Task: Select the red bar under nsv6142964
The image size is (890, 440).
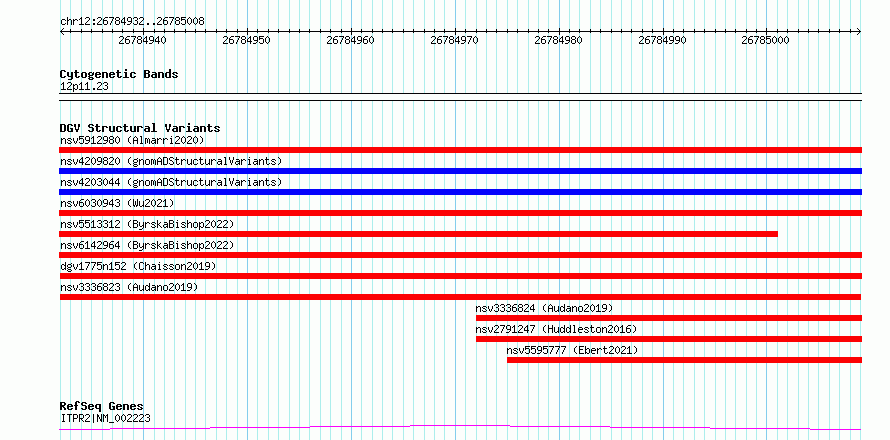Action: click(460, 255)
